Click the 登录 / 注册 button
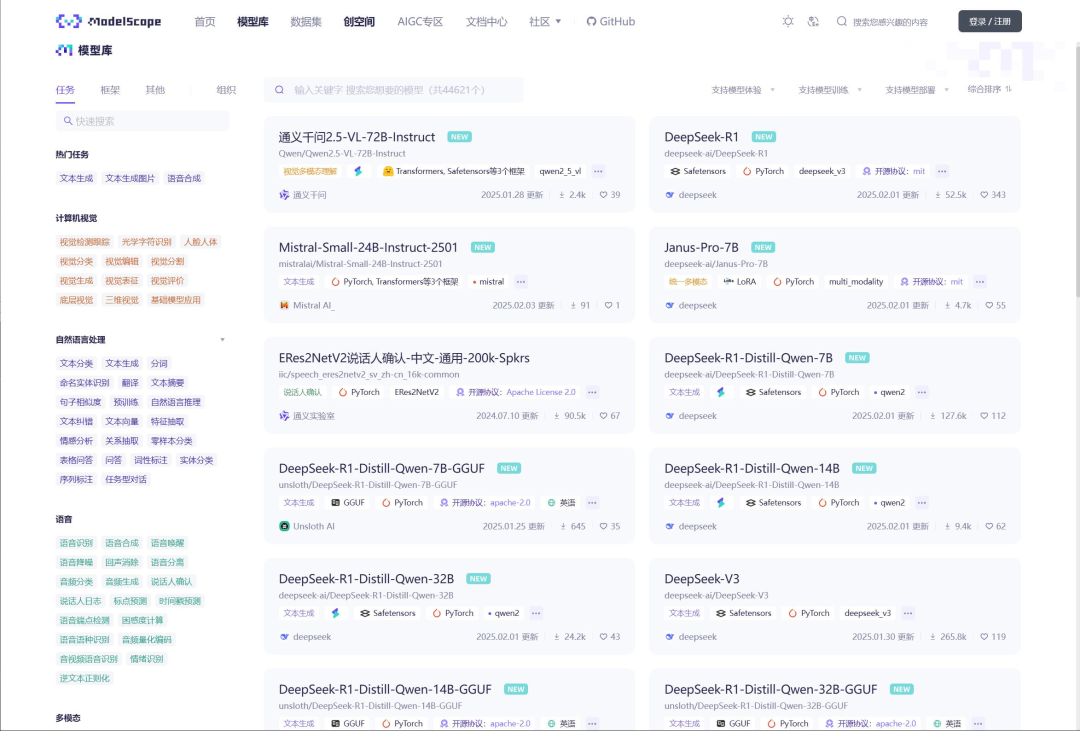Screen dimensions: 1080x731 pyautogui.click(x=990, y=21)
